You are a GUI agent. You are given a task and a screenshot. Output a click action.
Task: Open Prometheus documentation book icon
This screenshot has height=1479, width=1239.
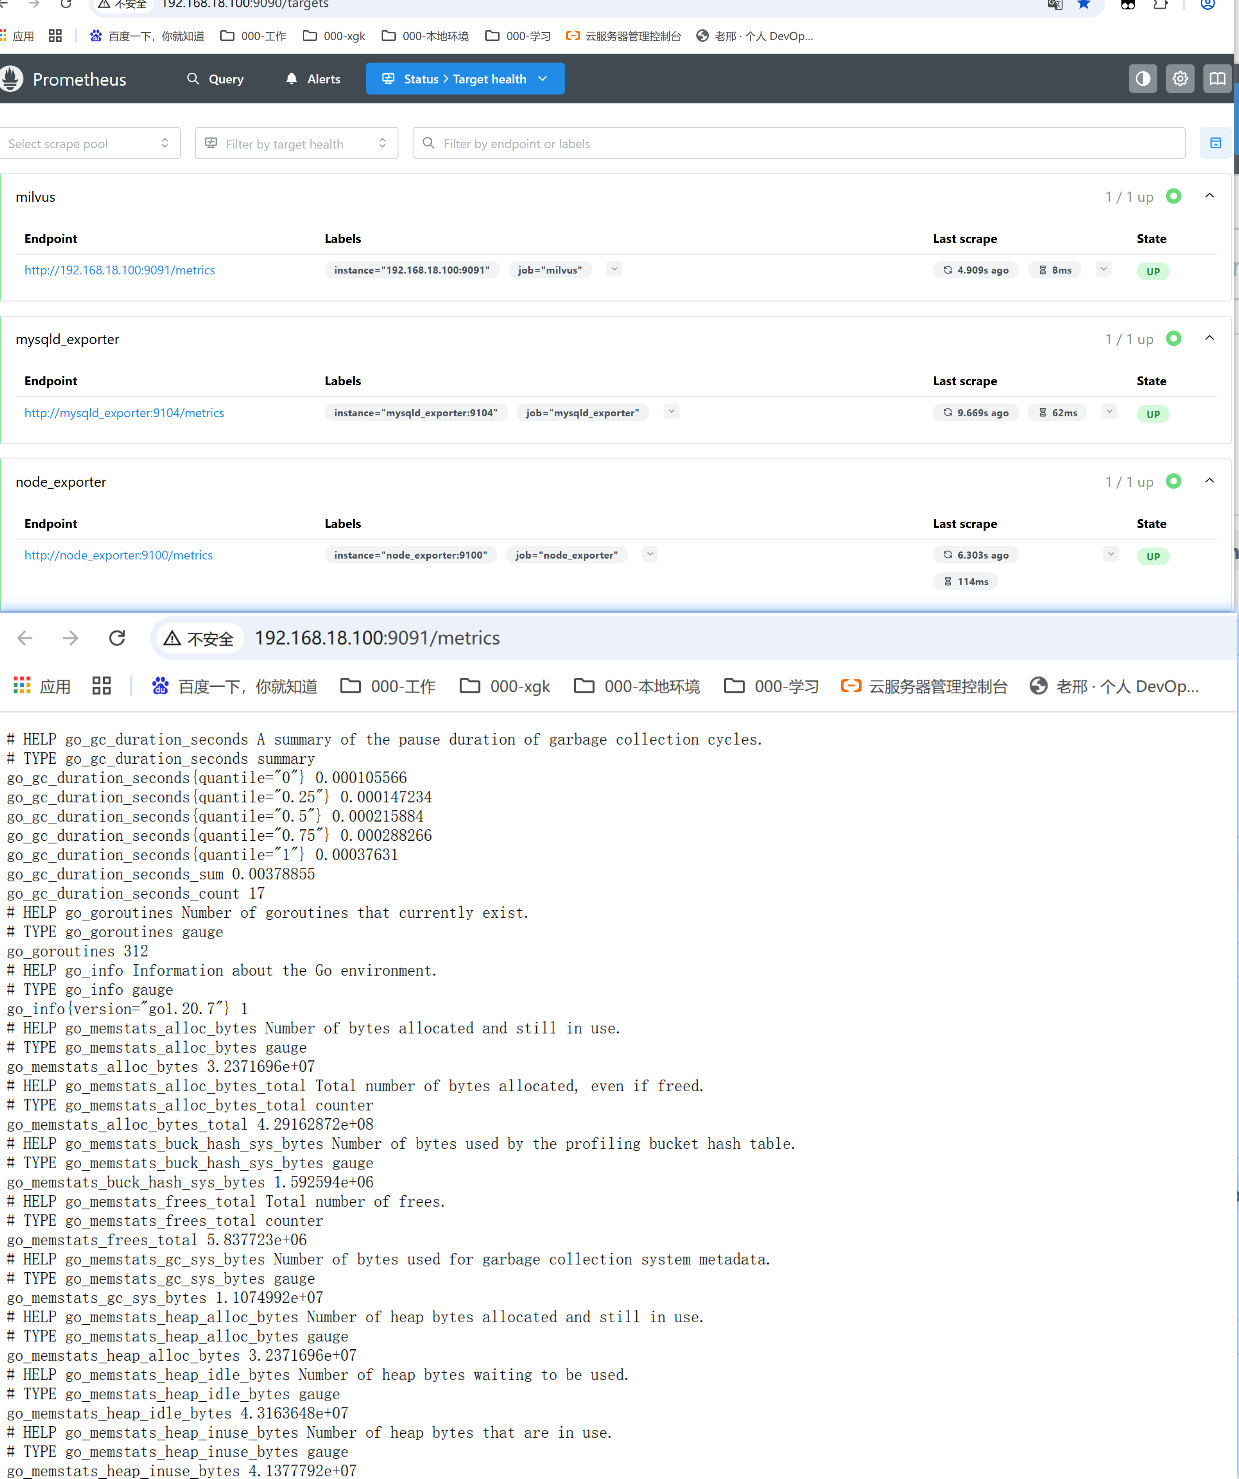1217,79
